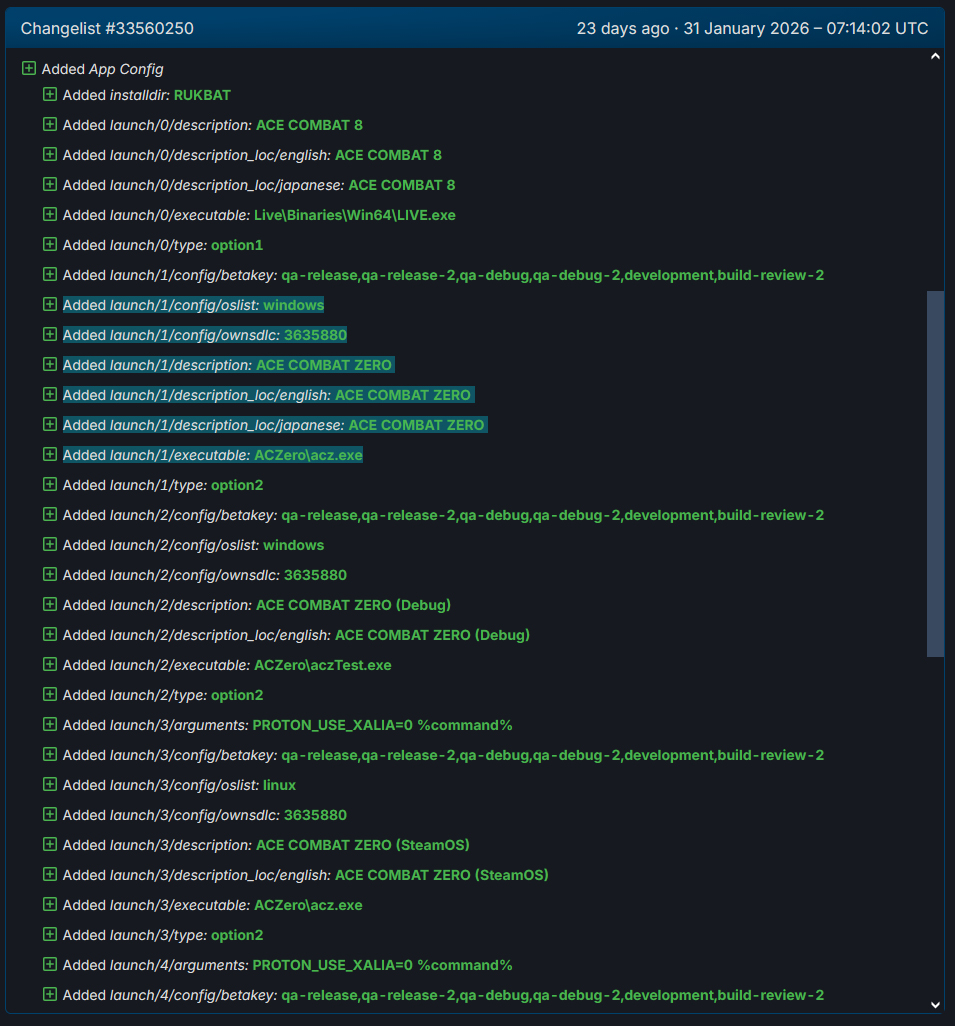This screenshot has height=1026, width=955.
Task: Click 'ACE COMBAT ZERO (Debug)' in launch/2/description
Action: click(353, 605)
